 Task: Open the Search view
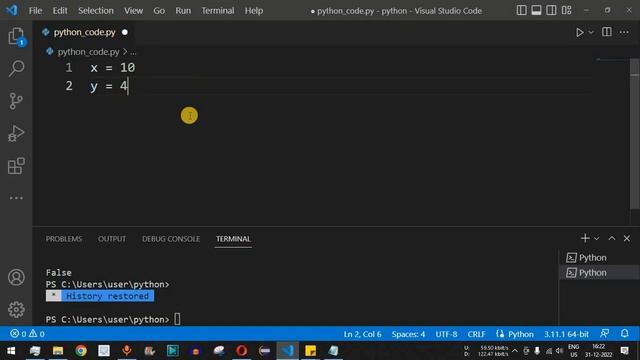(x=16, y=68)
